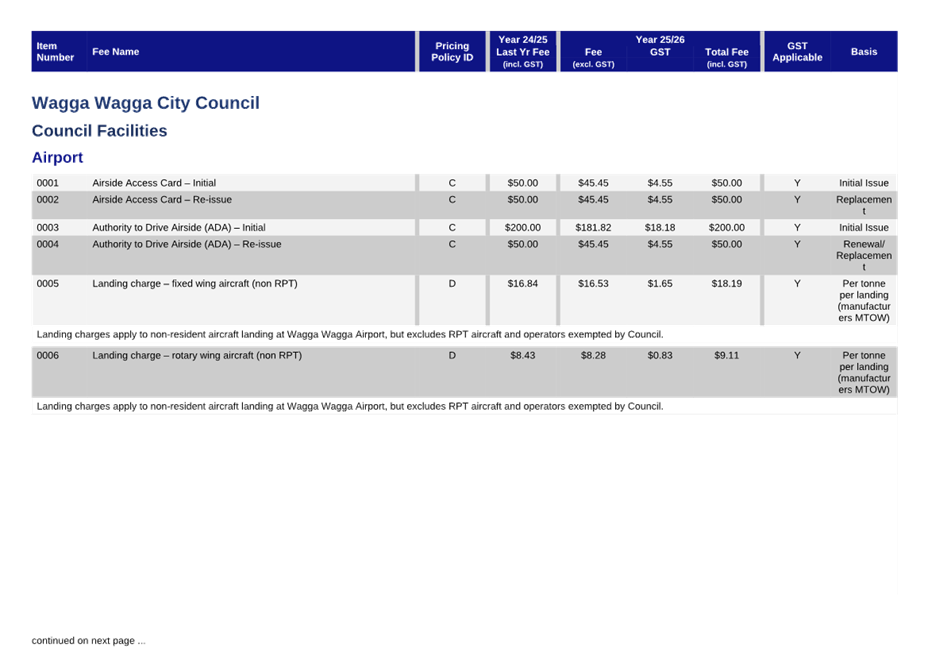The height and width of the screenshot is (656, 928).
Task: Click 'Authority to Drive Airside (ADA) – Re-issue'
Action: pos(186,244)
